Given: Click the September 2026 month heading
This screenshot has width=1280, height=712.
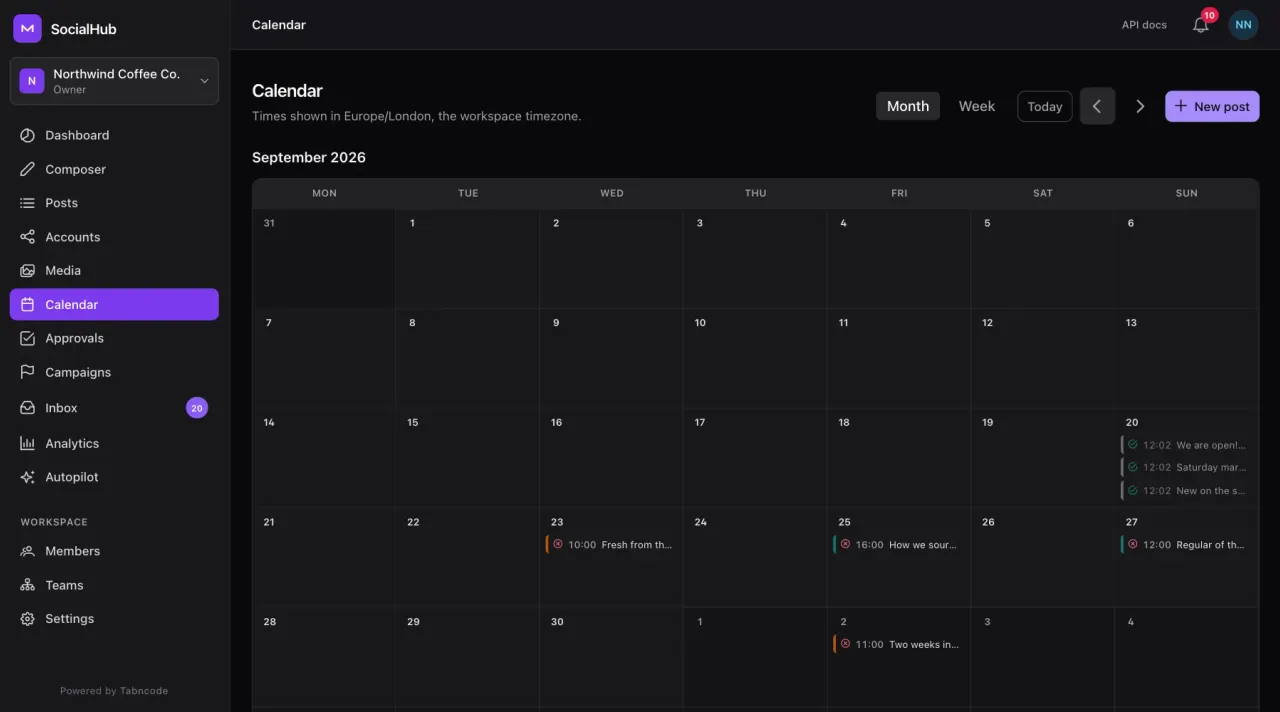Looking at the screenshot, I should [309, 157].
